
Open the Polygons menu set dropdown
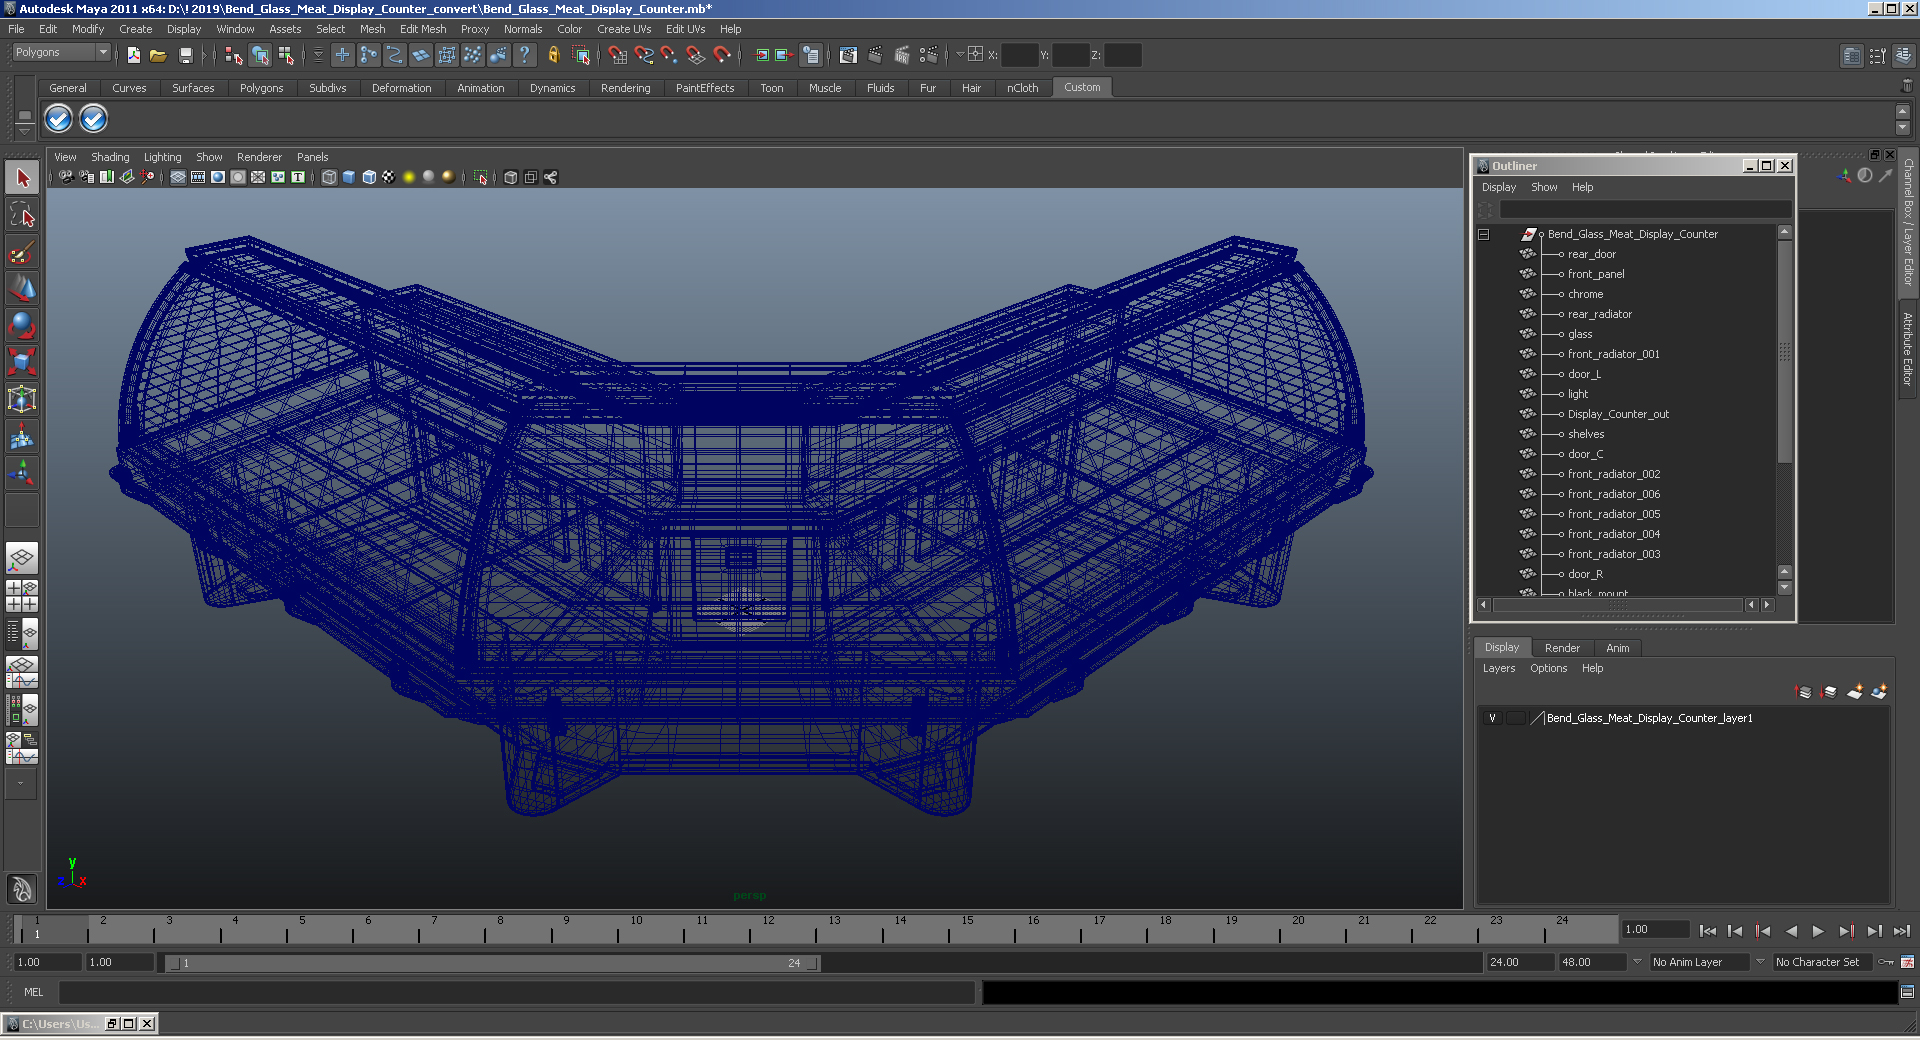pyautogui.click(x=60, y=52)
